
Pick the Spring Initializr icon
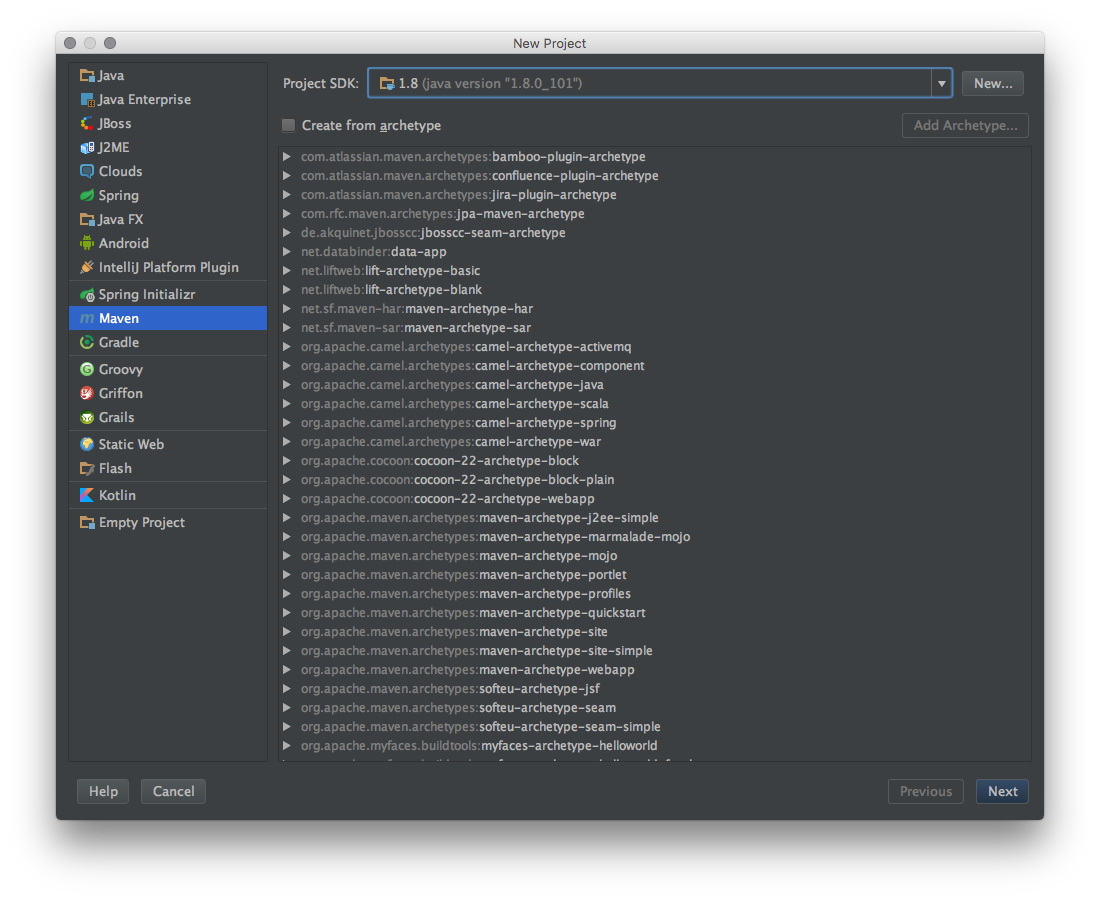[88, 295]
